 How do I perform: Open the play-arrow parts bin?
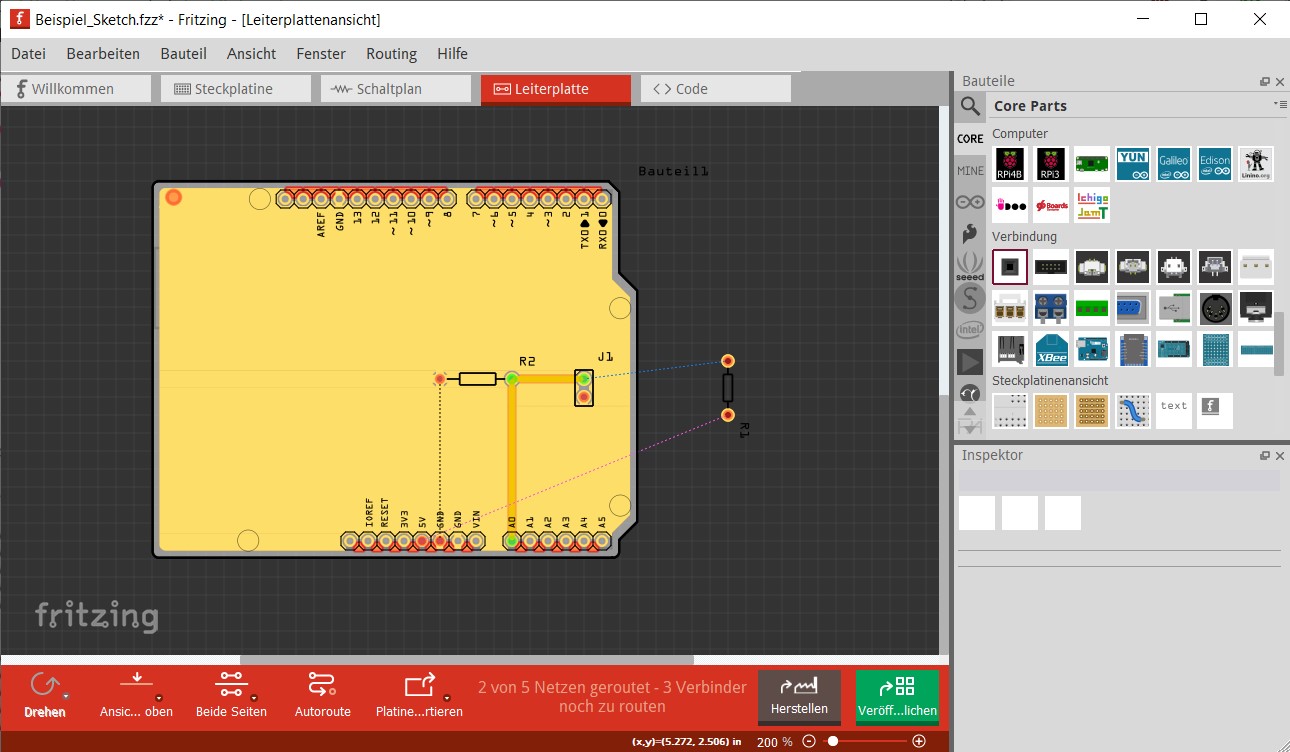coord(970,361)
